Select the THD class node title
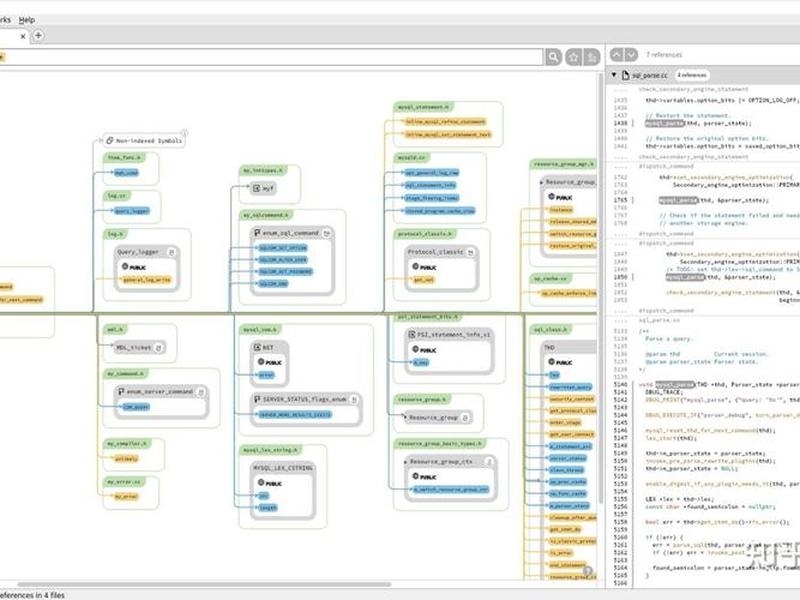This screenshot has height=600, width=800. 549,347
